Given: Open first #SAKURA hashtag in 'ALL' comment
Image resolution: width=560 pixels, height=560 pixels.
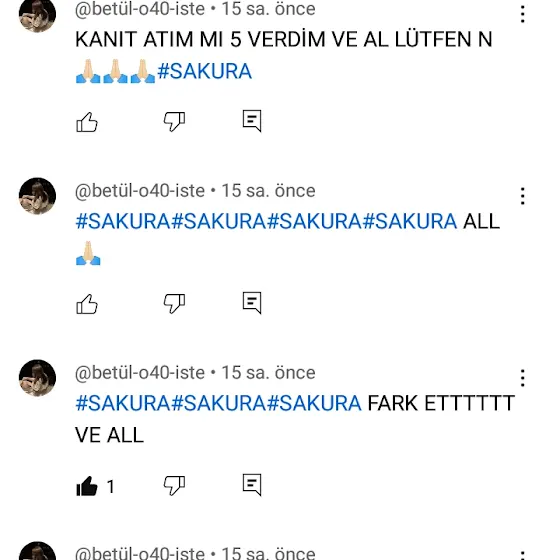Looking at the screenshot, I should pos(123,221).
